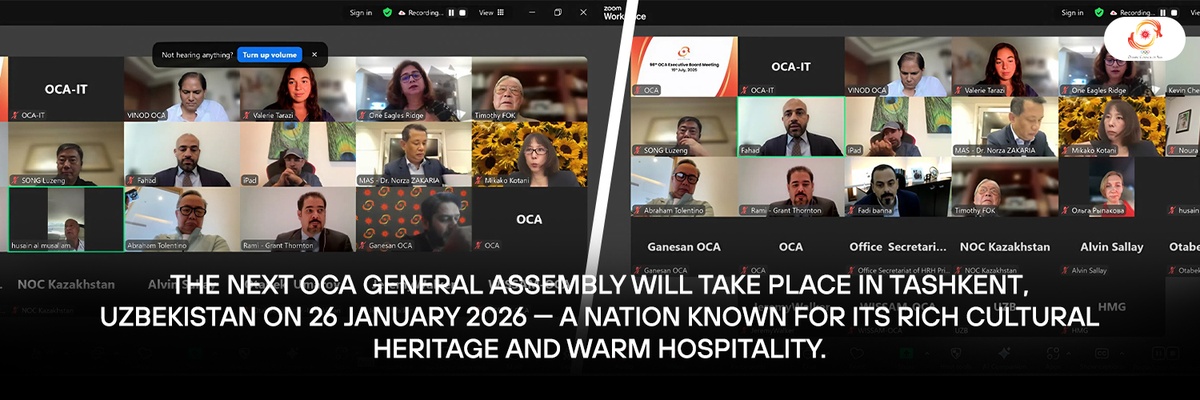Restore down the left Zoom window
The image size is (1200, 400).
point(558,13)
